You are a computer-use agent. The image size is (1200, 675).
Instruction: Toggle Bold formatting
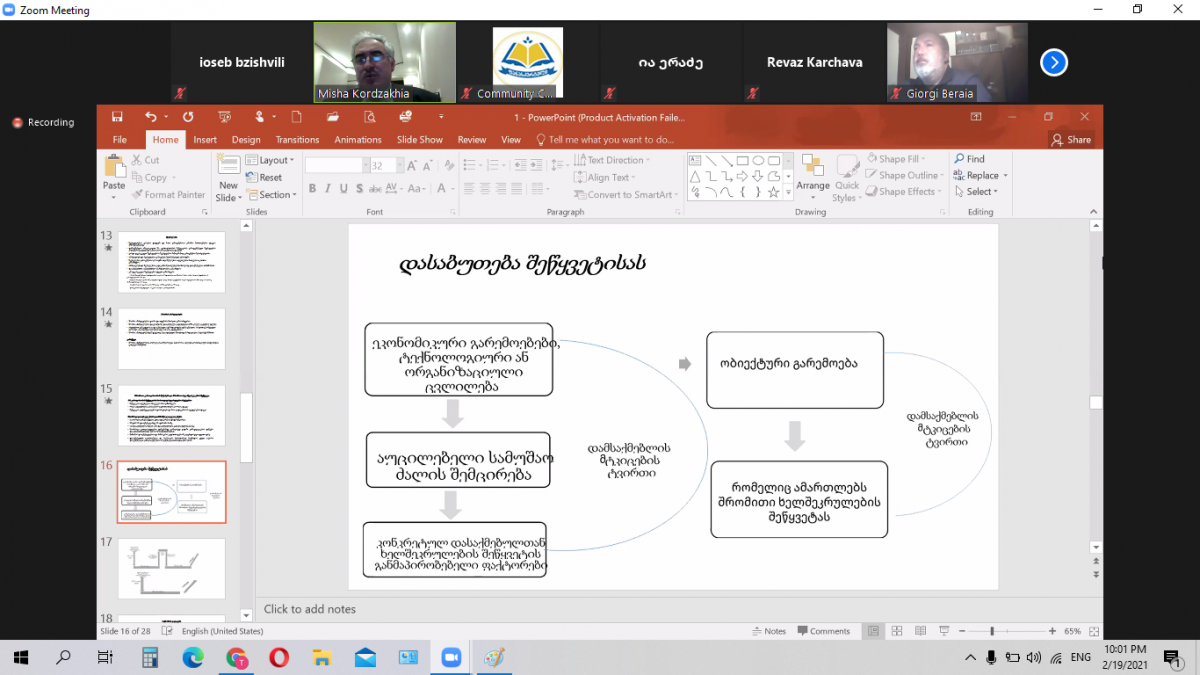[312, 188]
